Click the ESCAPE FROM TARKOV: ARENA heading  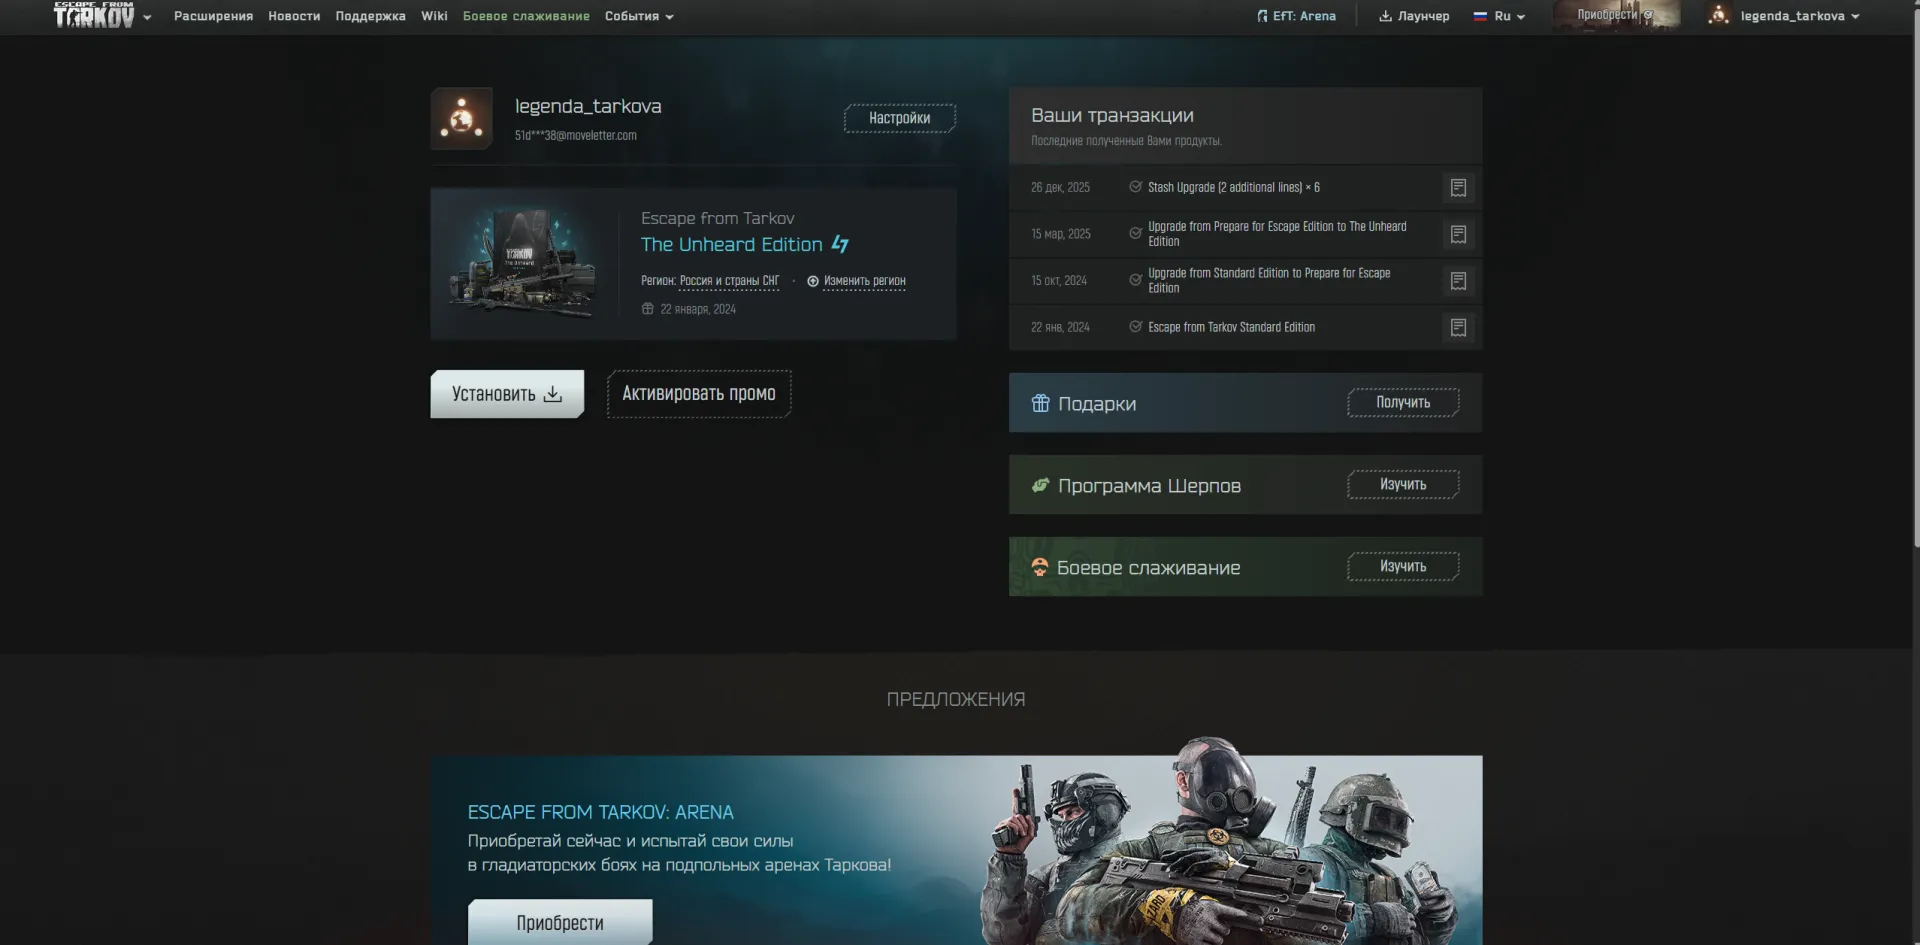(600, 812)
